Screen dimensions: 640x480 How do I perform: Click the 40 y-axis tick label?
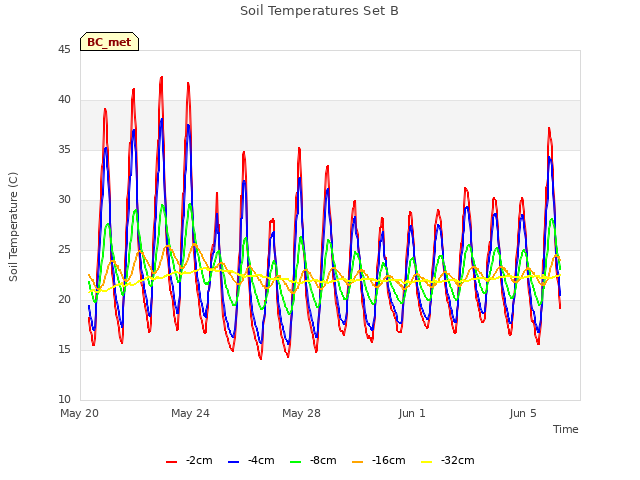[64, 100]
